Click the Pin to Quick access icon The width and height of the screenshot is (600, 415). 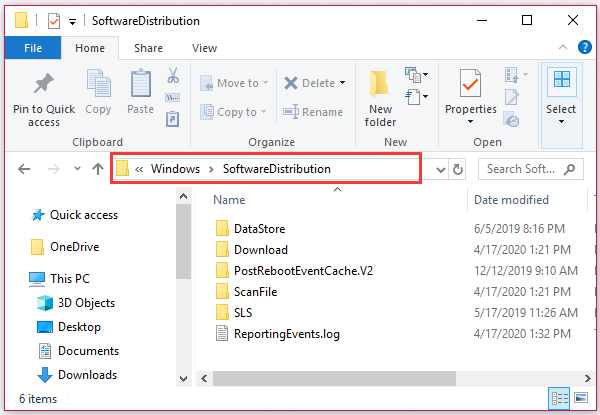coord(44,83)
